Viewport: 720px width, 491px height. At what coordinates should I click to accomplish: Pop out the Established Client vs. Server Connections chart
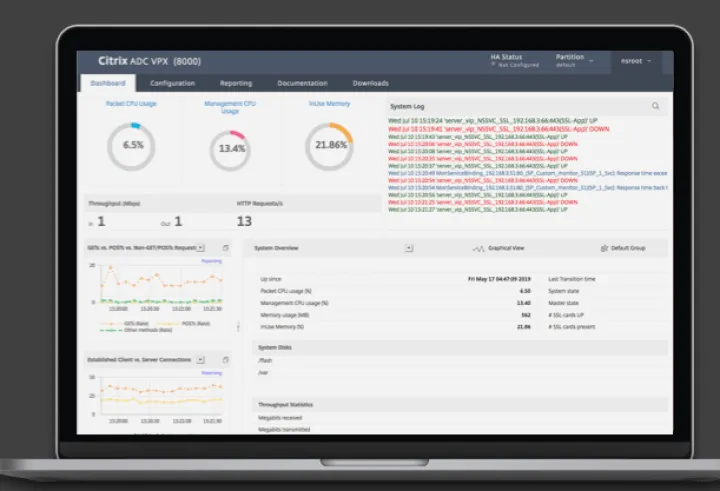[225, 358]
